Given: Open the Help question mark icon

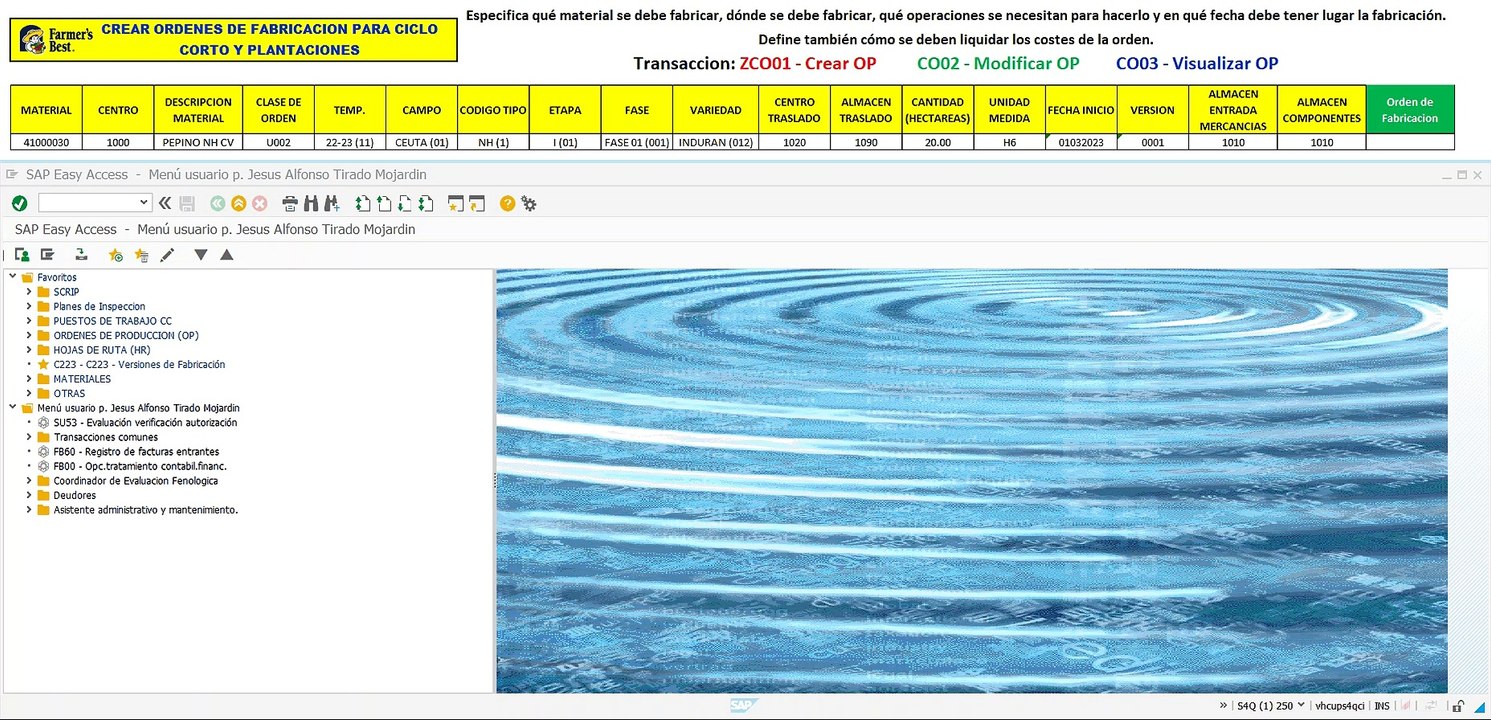Looking at the screenshot, I should 507,203.
